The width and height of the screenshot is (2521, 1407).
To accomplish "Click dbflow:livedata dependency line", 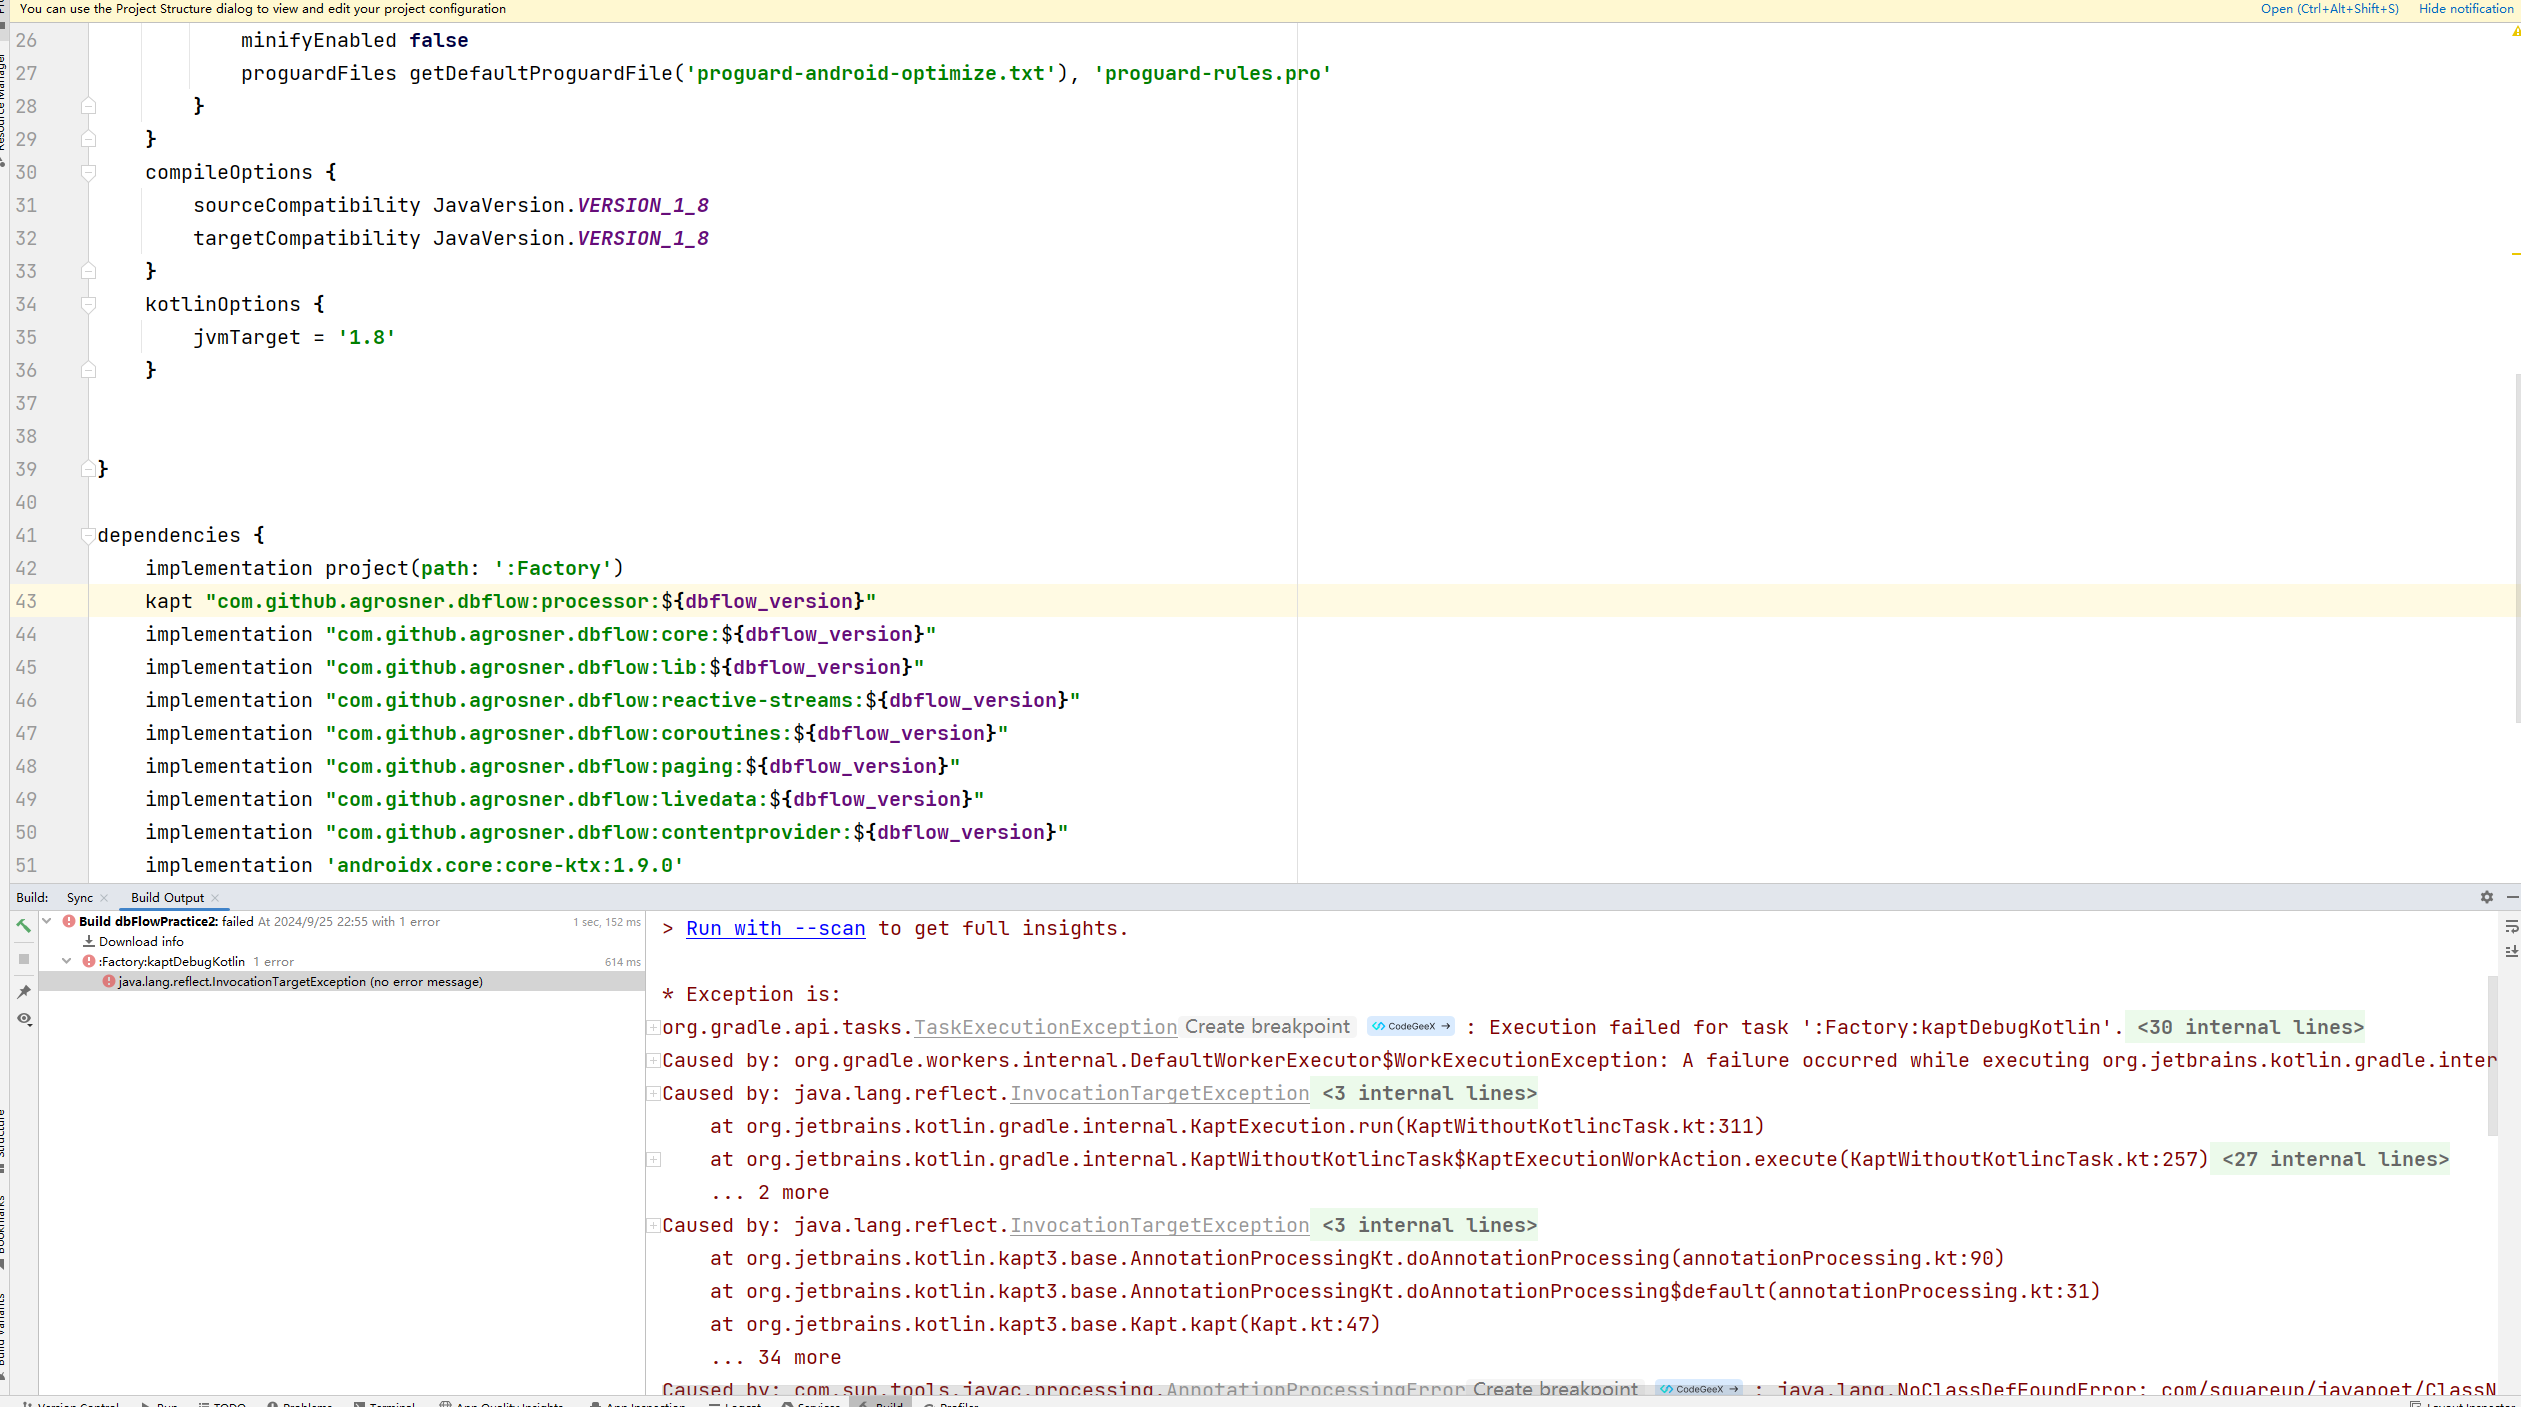I will (564, 799).
